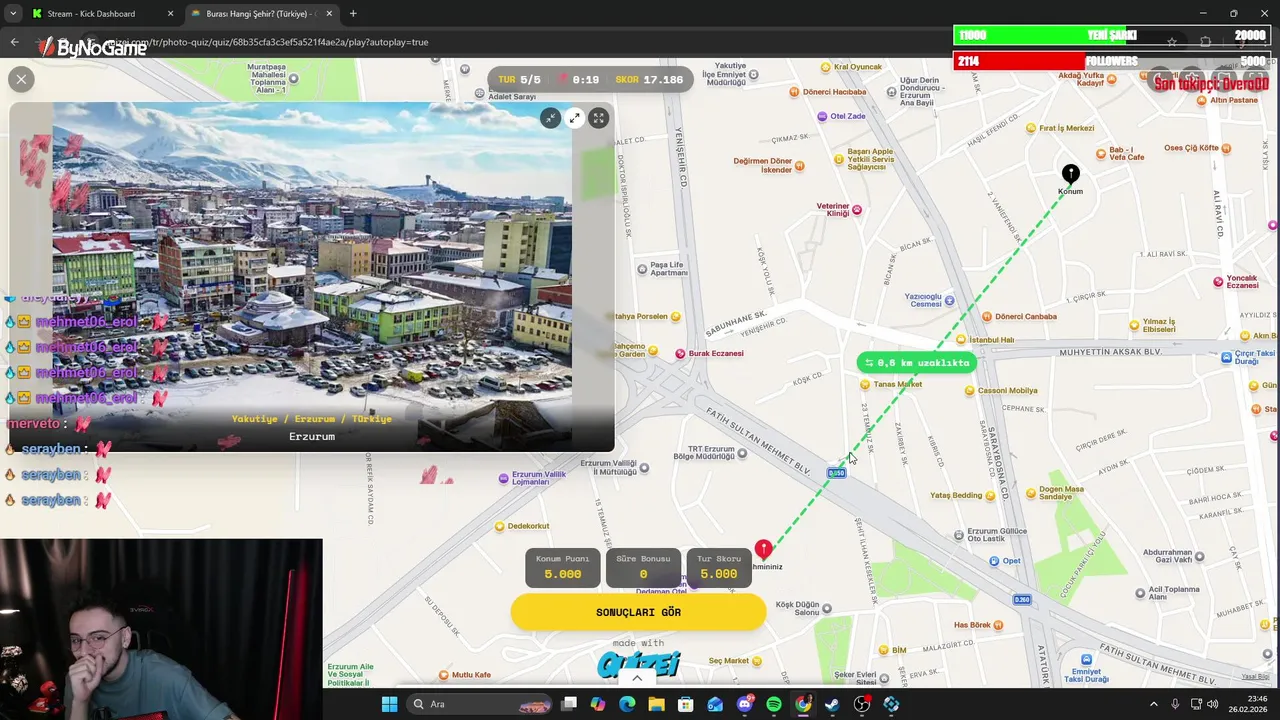This screenshot has height=720, width=1280.
Task: Click the Cassoni Mobilya map marker
Action: pyautogui.click(x=970, y=391)
